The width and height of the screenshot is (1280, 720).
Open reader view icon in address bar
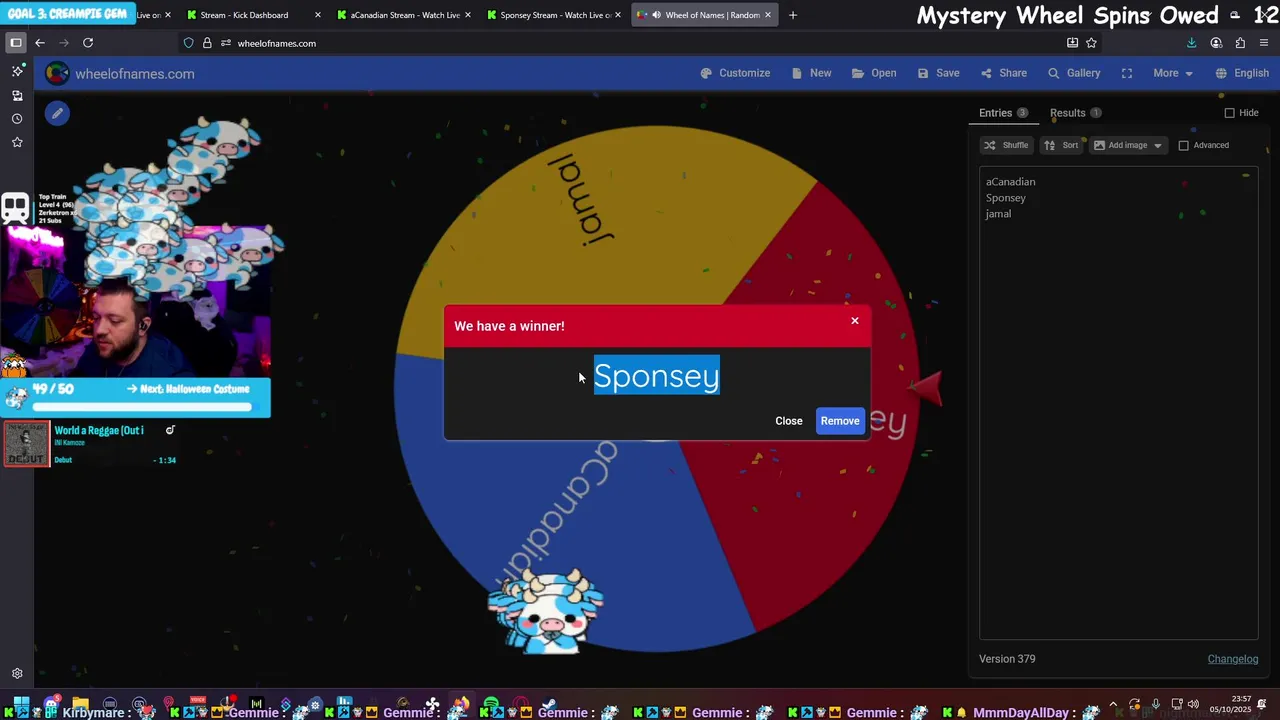point(1072,43)
